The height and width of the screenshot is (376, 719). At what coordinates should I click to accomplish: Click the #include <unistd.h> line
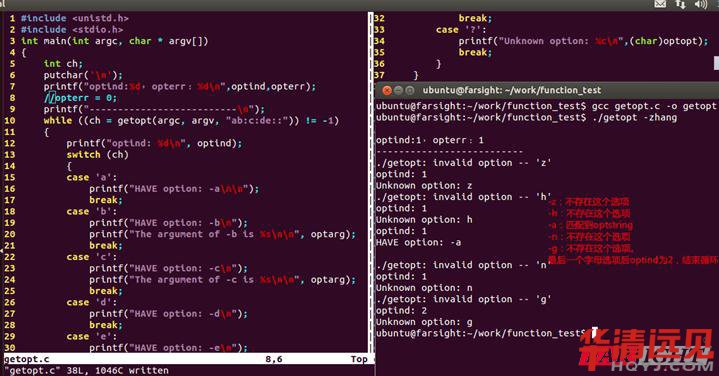pyautogui.click(x=75, y=18)
